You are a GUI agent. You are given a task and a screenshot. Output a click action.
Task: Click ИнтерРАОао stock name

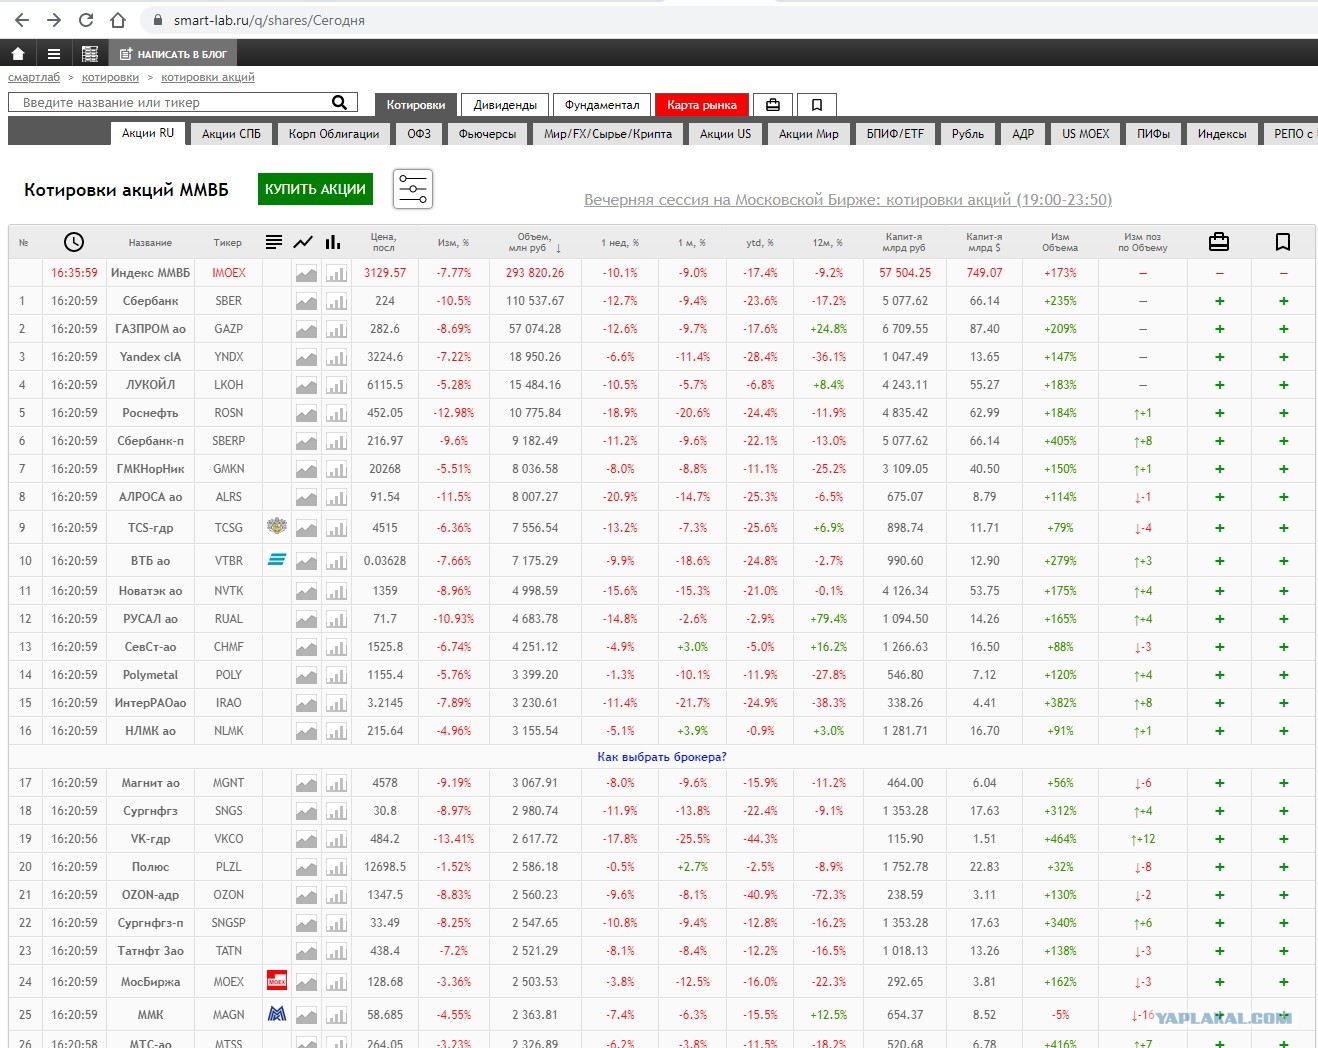[150, 703]
